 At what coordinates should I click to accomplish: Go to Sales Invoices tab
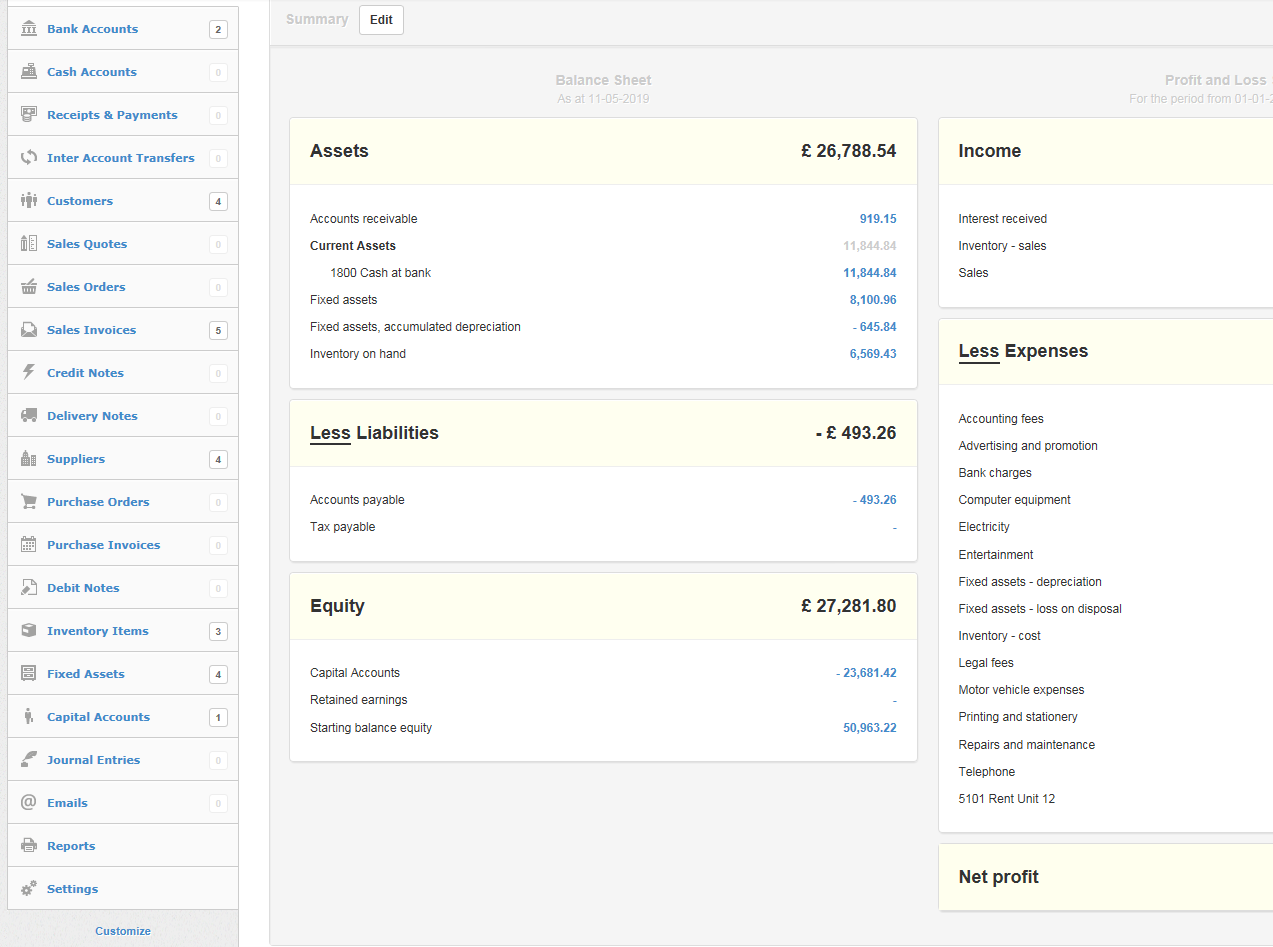click(x=123, y=330)
